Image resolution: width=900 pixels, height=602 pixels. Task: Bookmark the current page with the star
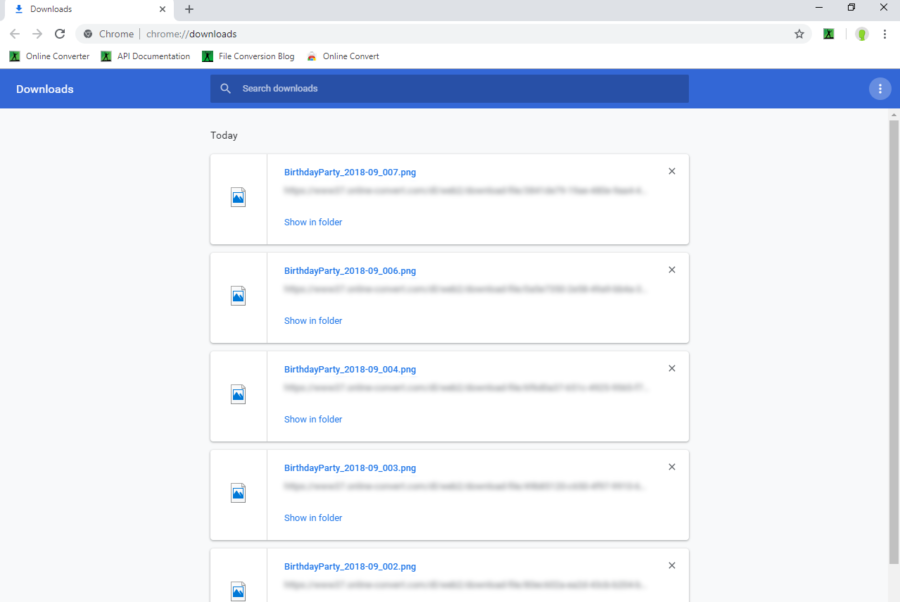(798, 33)
